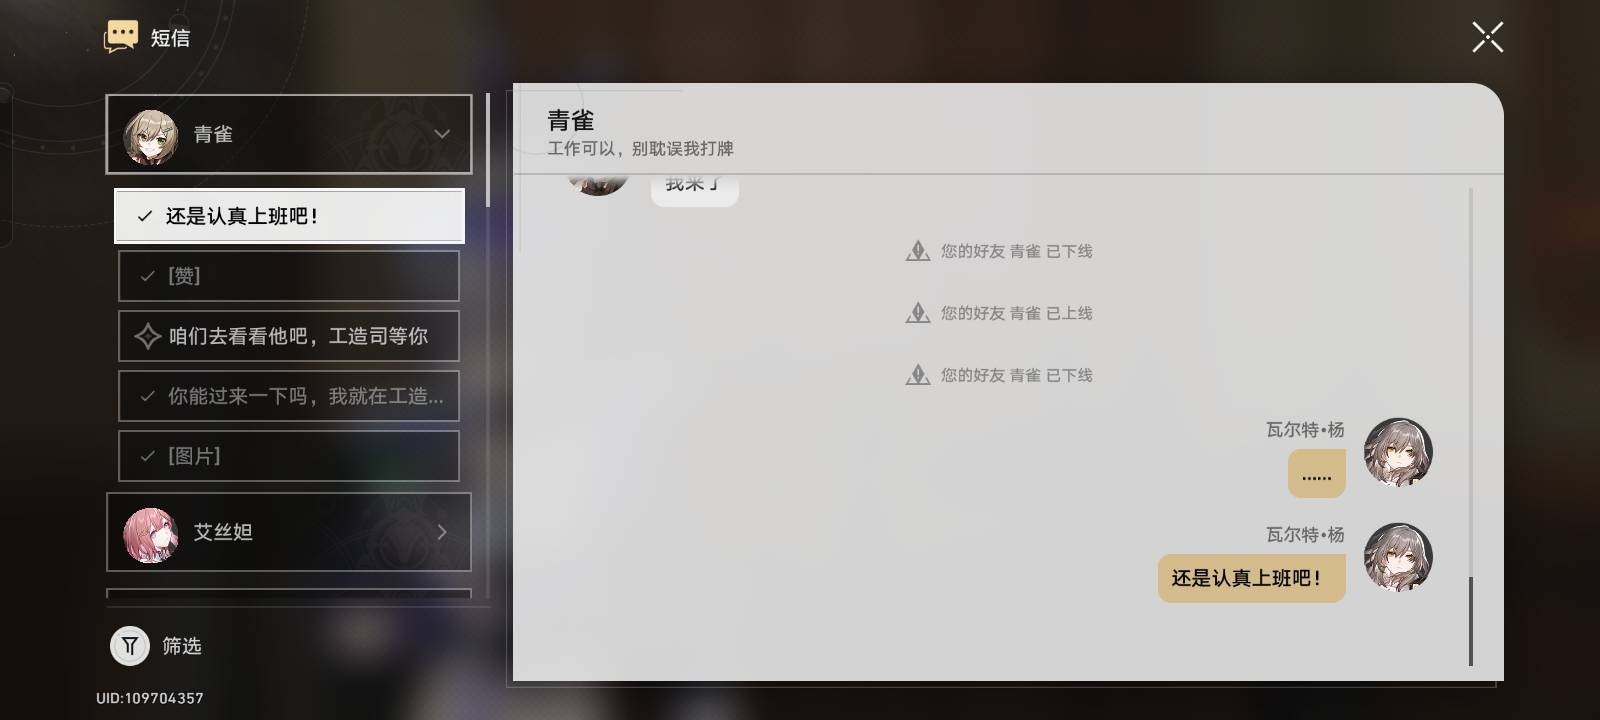Collapse 青雀 contact with the down chevron
The width and height of the screenshot is (1600, 720).
(442, 134)
